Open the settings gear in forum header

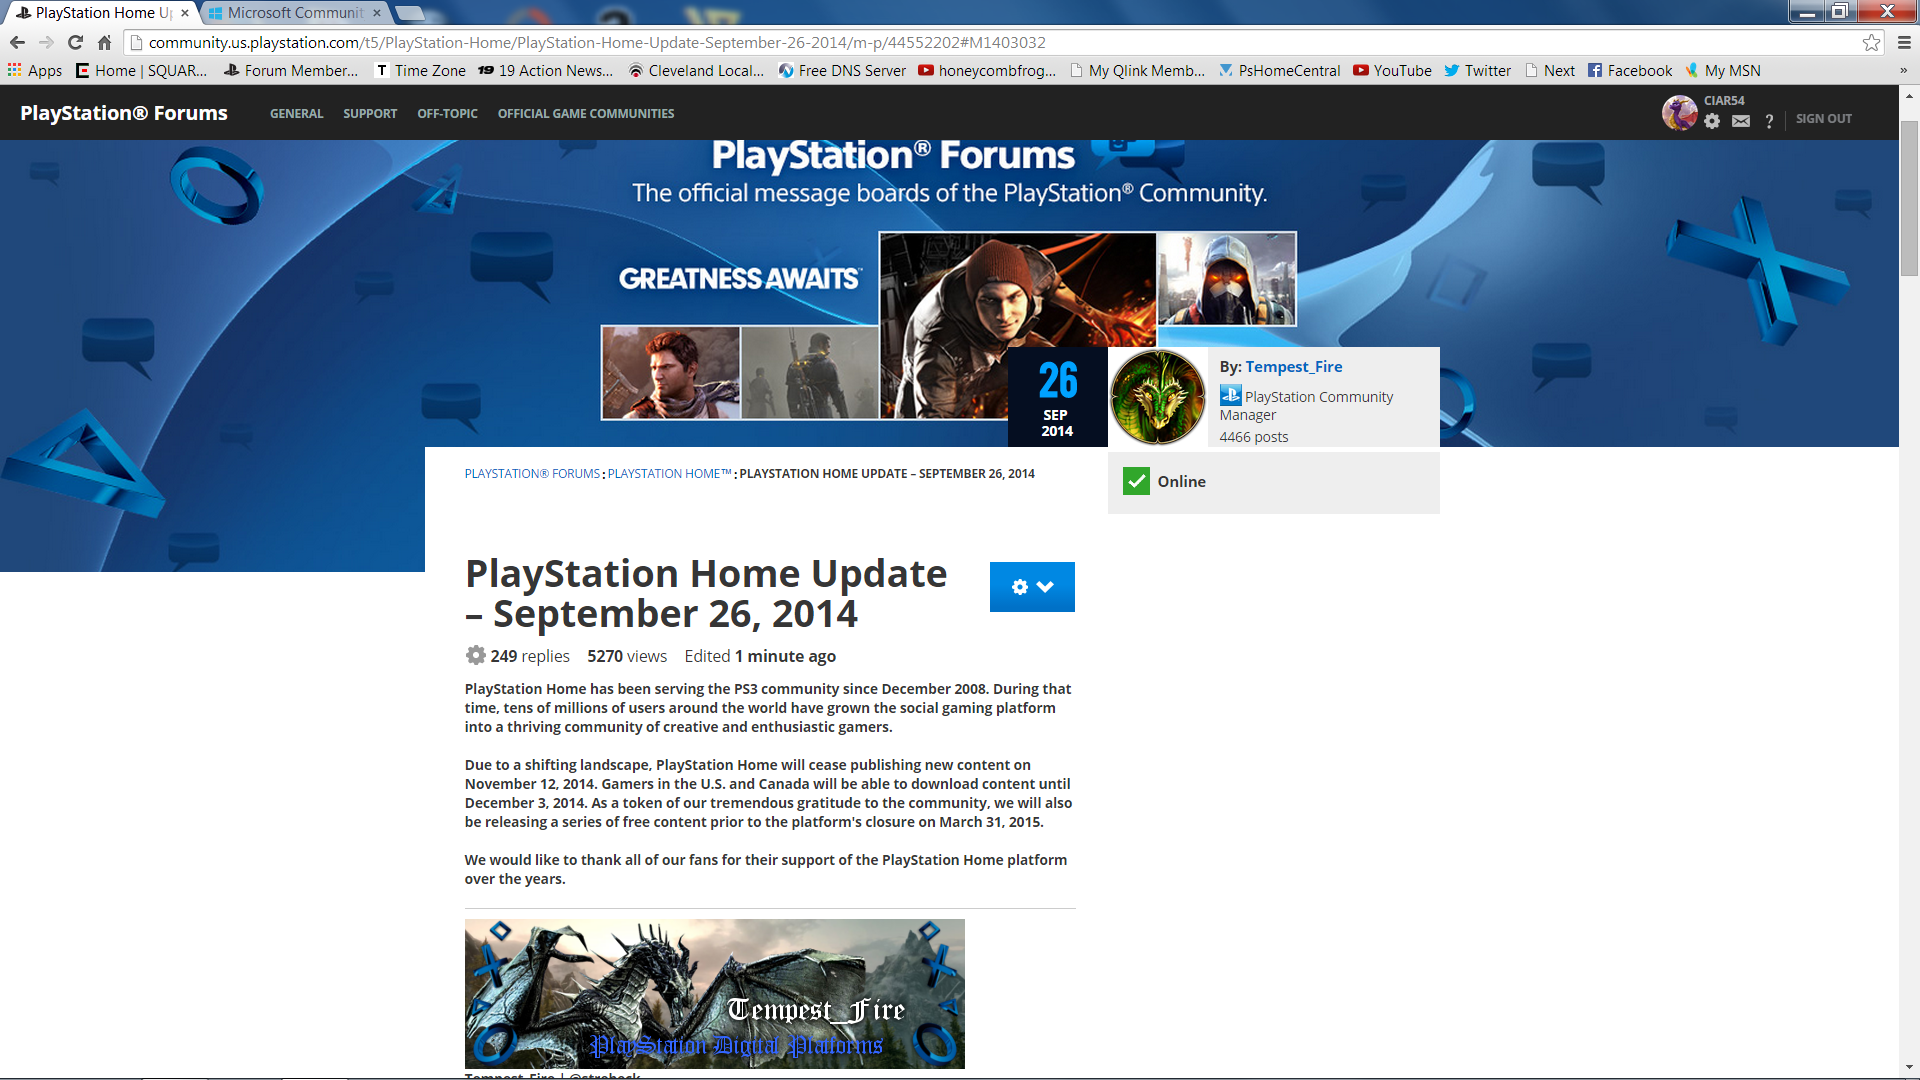1712,121
